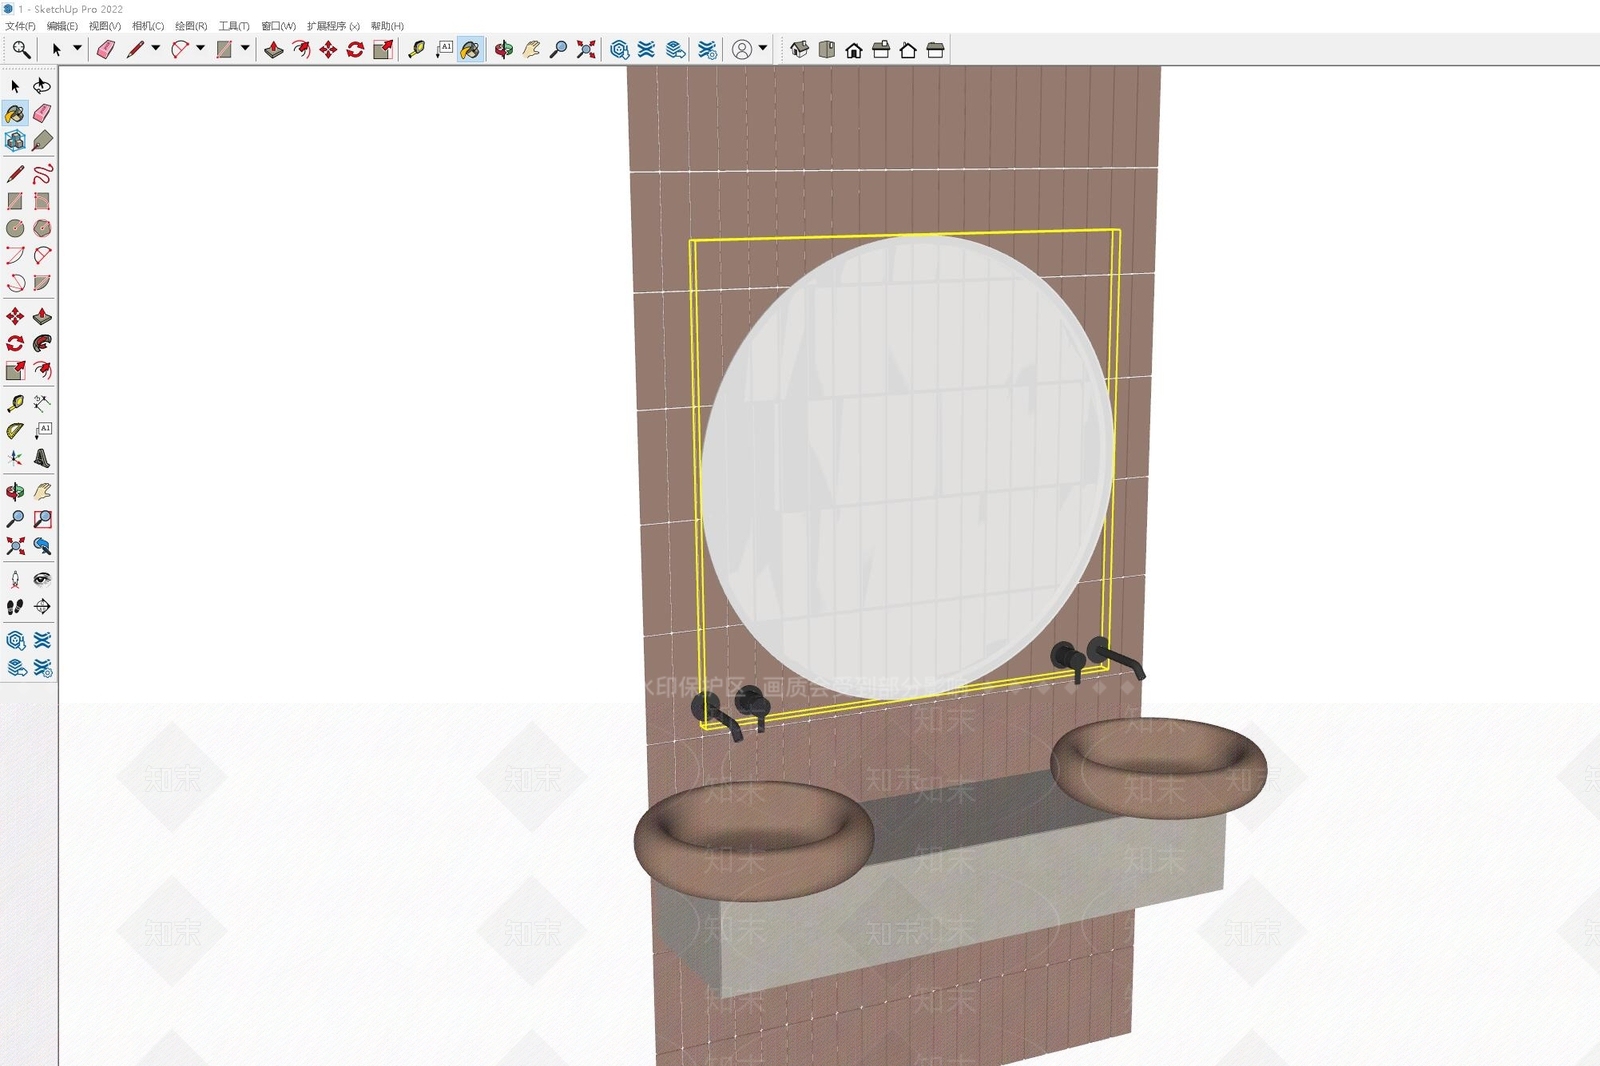
Task: Select the Circle tool in left toolbar
Action: (15, 228)
